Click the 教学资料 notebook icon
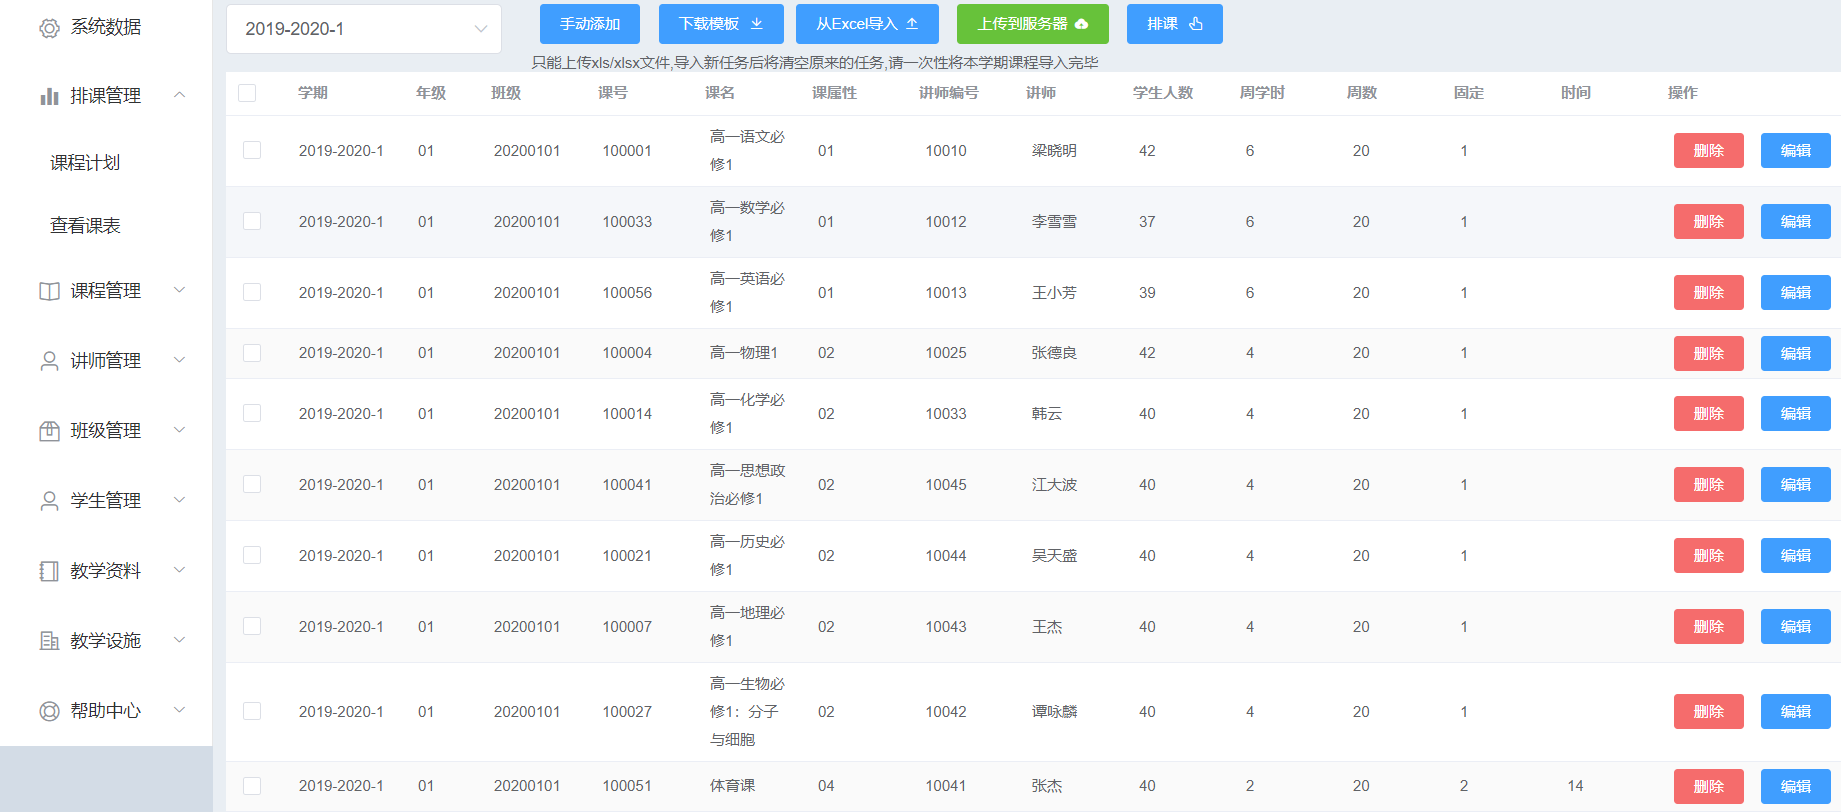 pos(49,571)
